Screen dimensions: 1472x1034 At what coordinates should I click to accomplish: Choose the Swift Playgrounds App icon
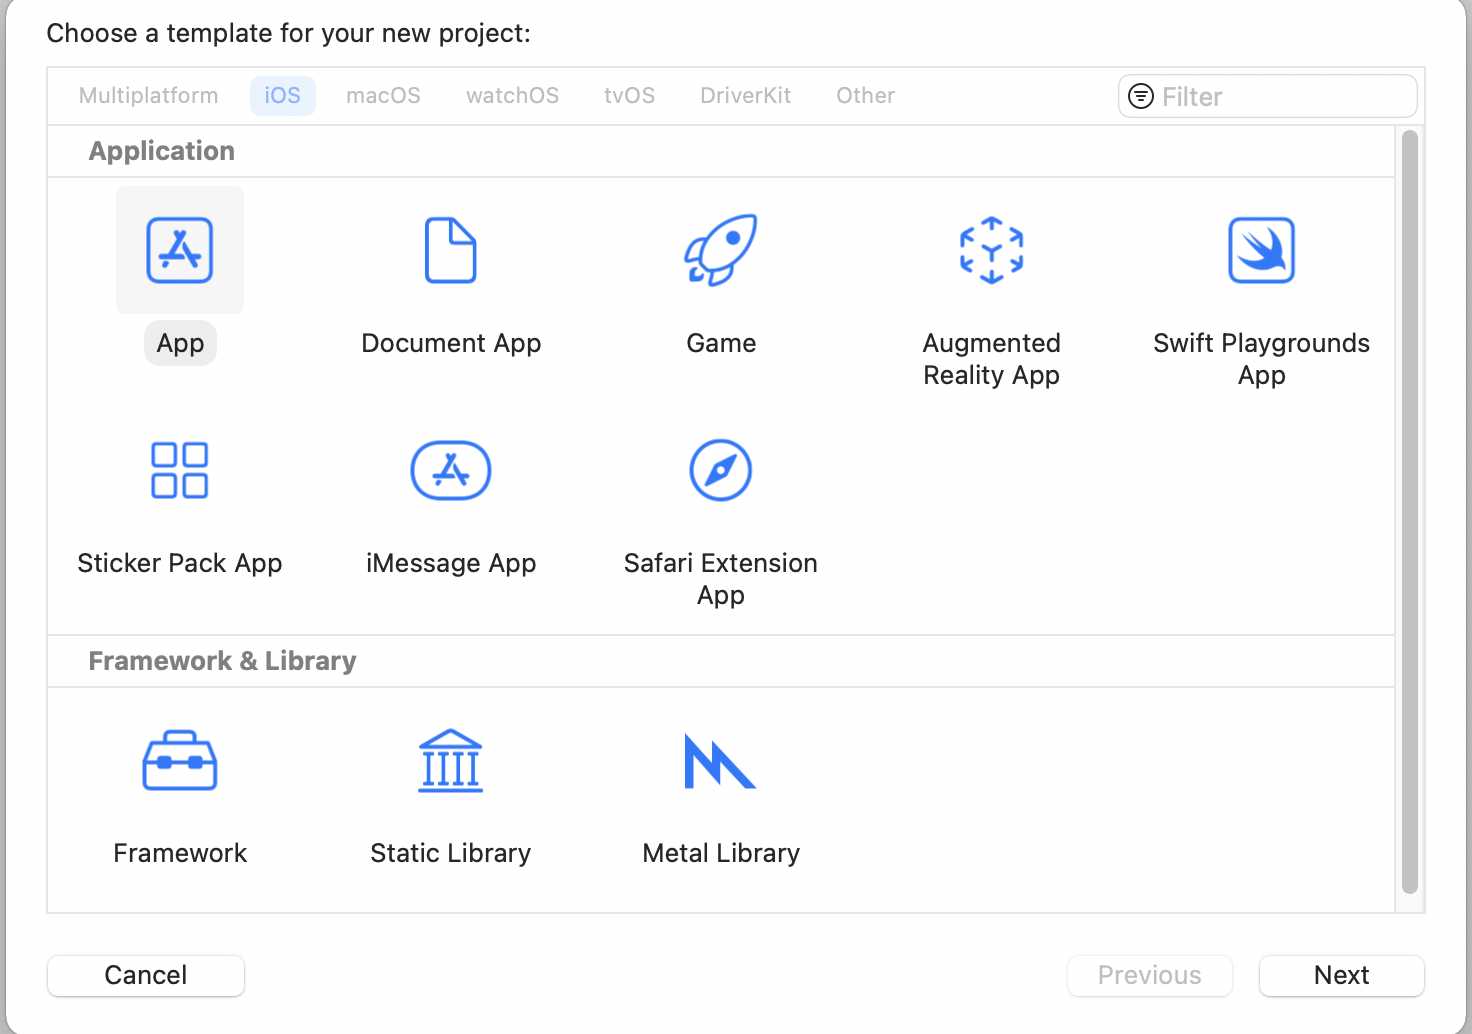click(1262, 250)
